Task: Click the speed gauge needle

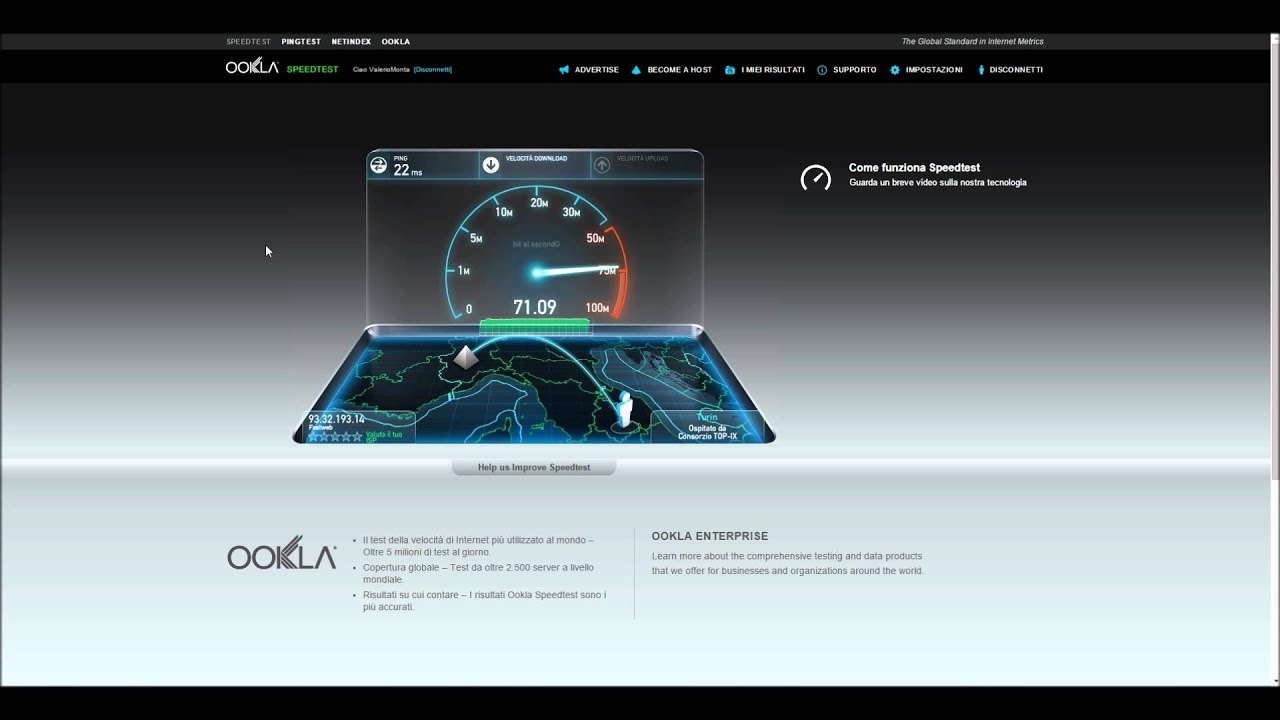Action: 578,270
